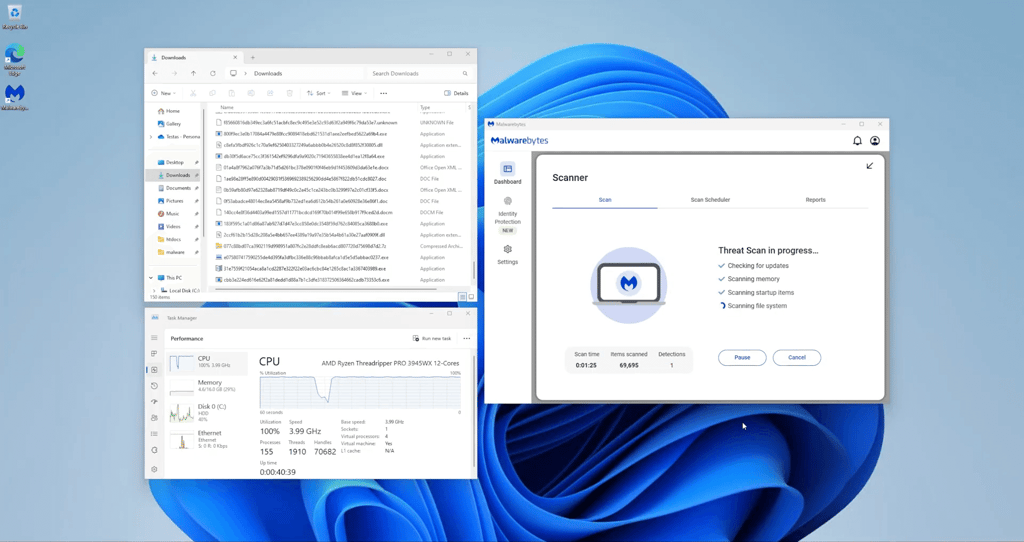This screenshot has width=1024, height=542.
Task: Open Task Manager settings gear
Action: tap(154, 469)
